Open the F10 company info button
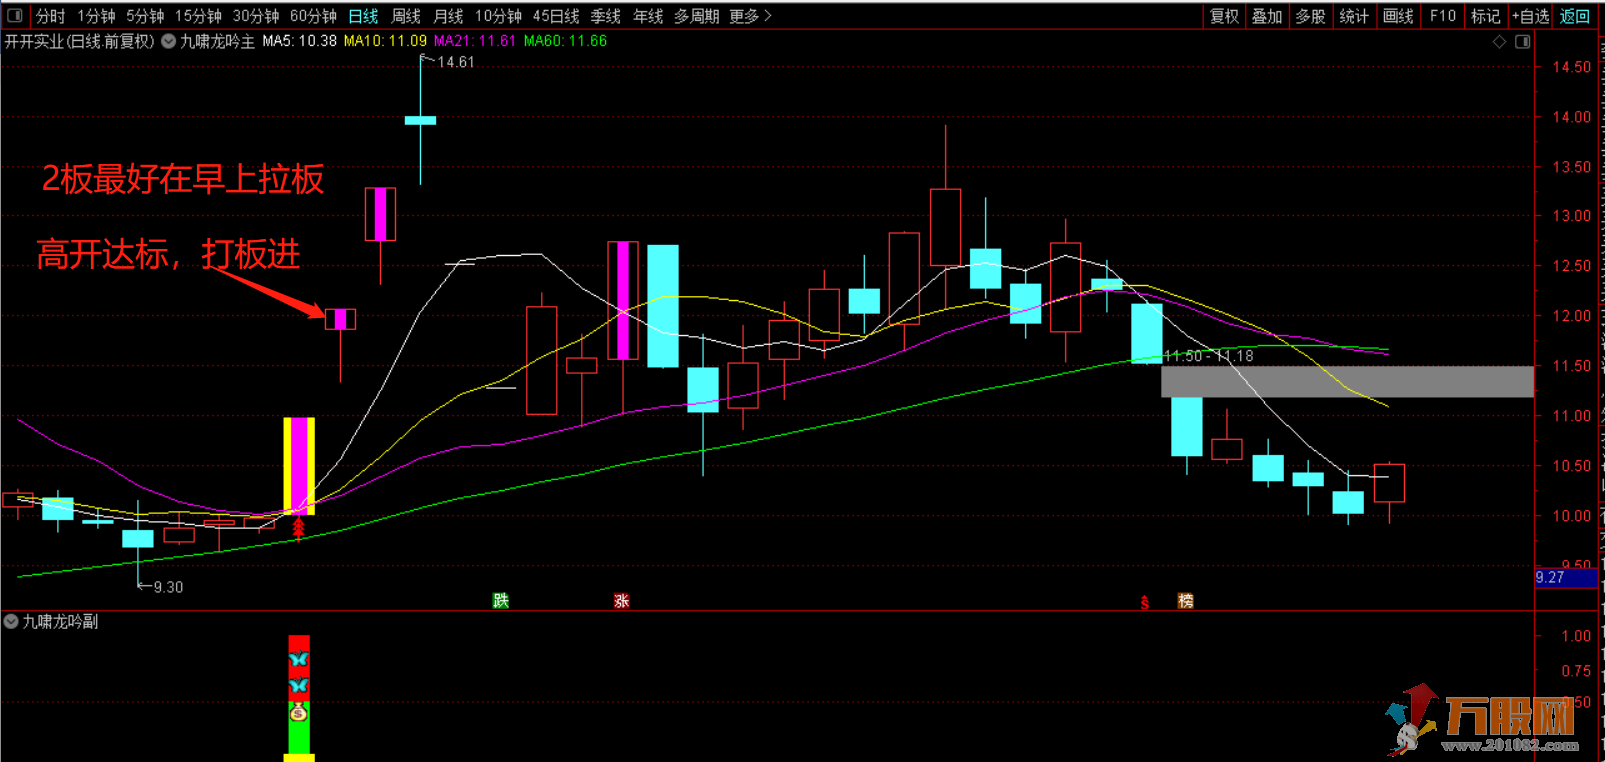The image size is (1605, 762). tap(1442, 16)
